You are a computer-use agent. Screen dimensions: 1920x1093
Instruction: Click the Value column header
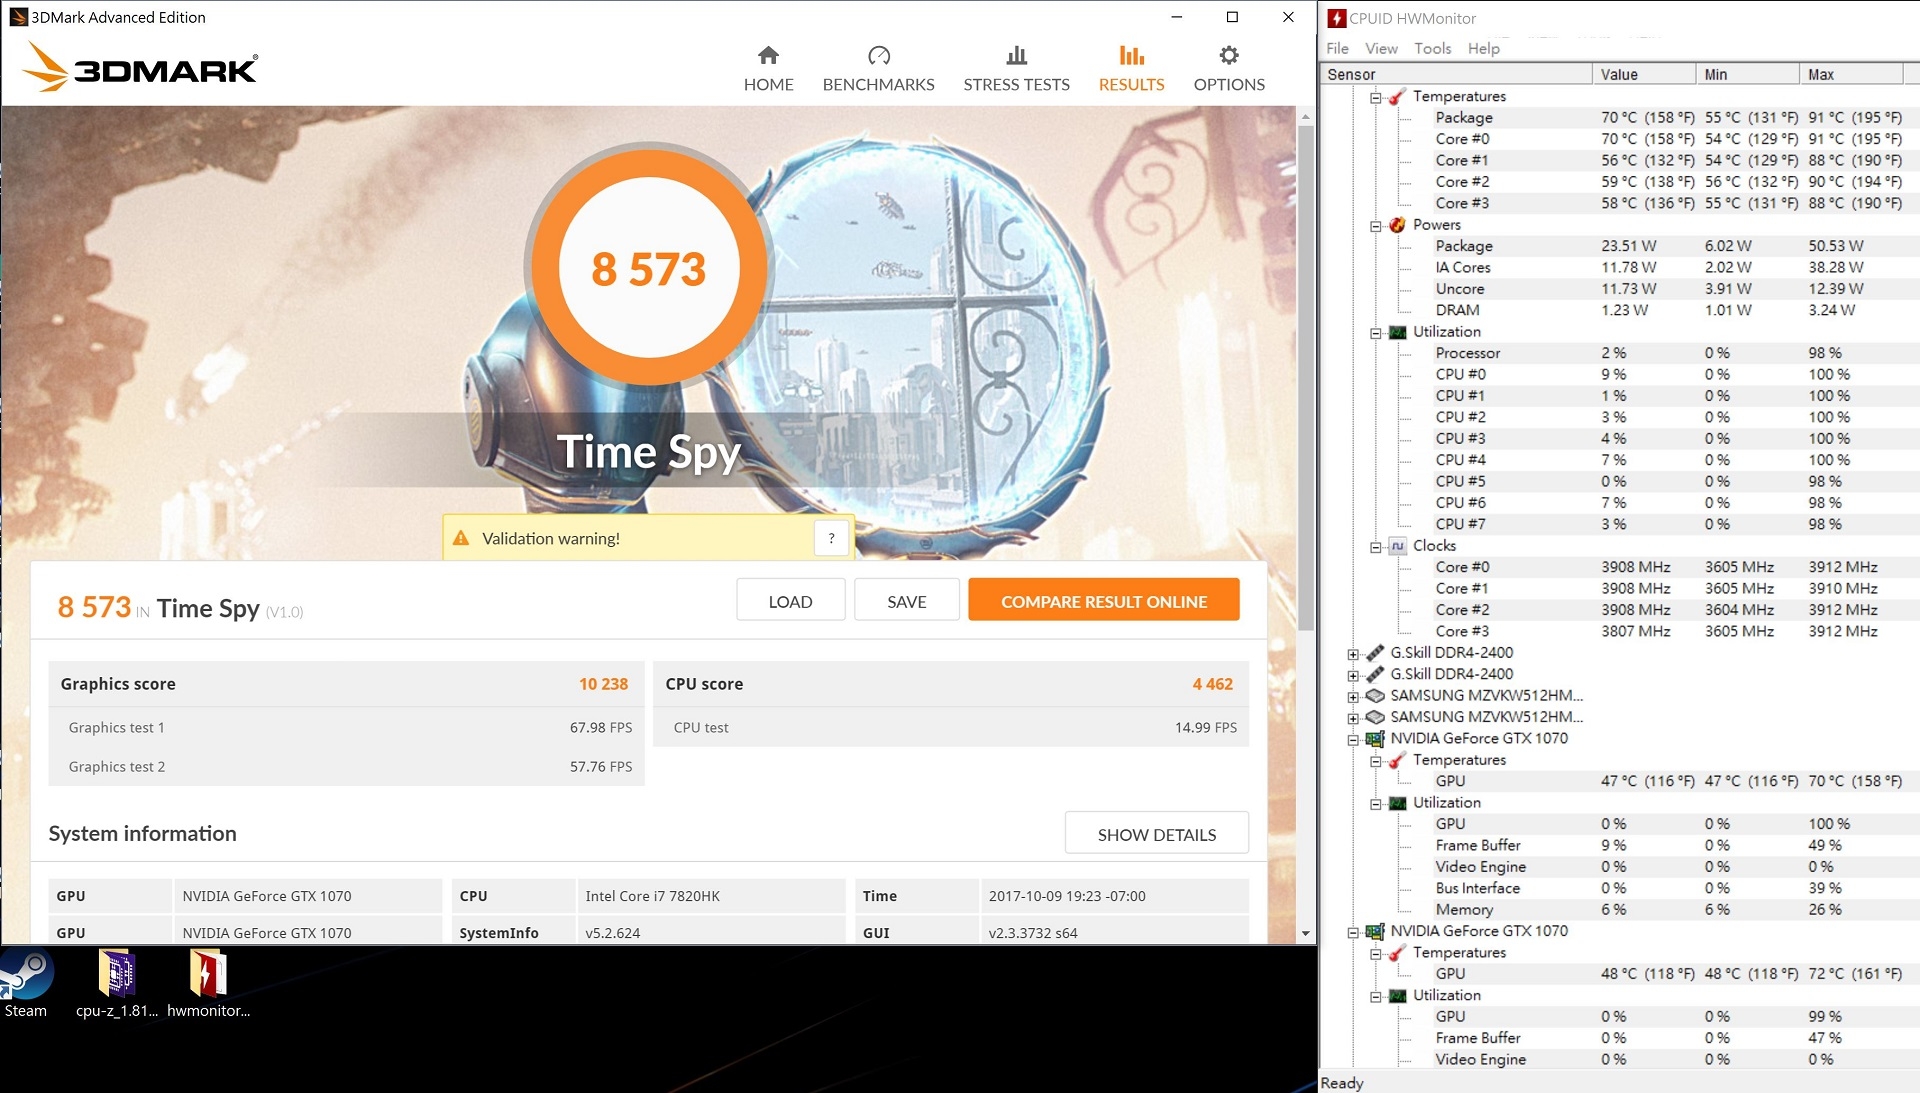tap(1644, 74)
